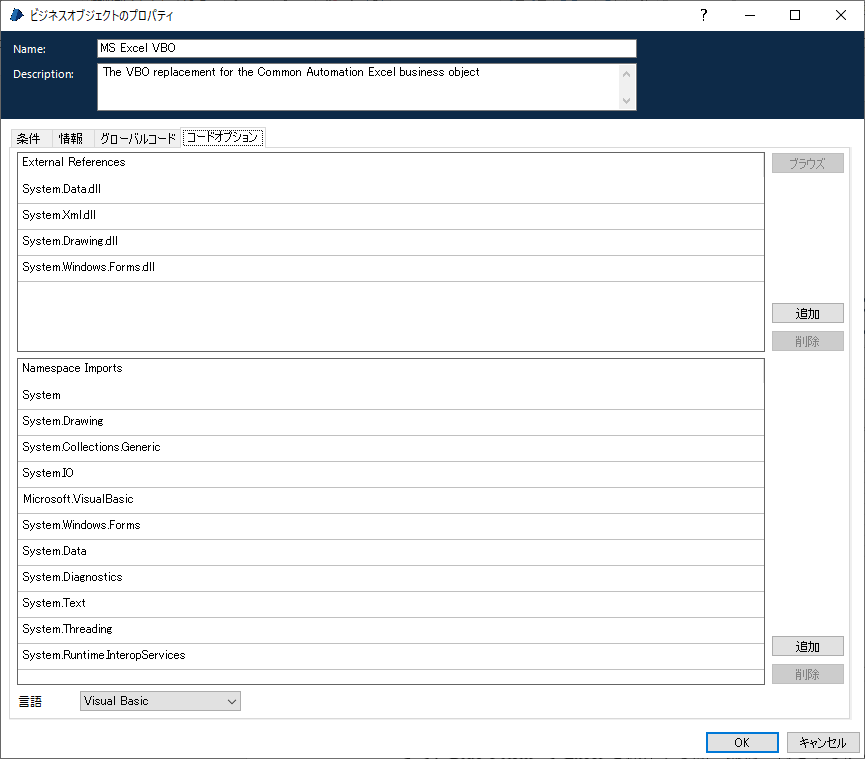
Task: Click 削除 button for Namespace Imports
Action: [808, 674]
